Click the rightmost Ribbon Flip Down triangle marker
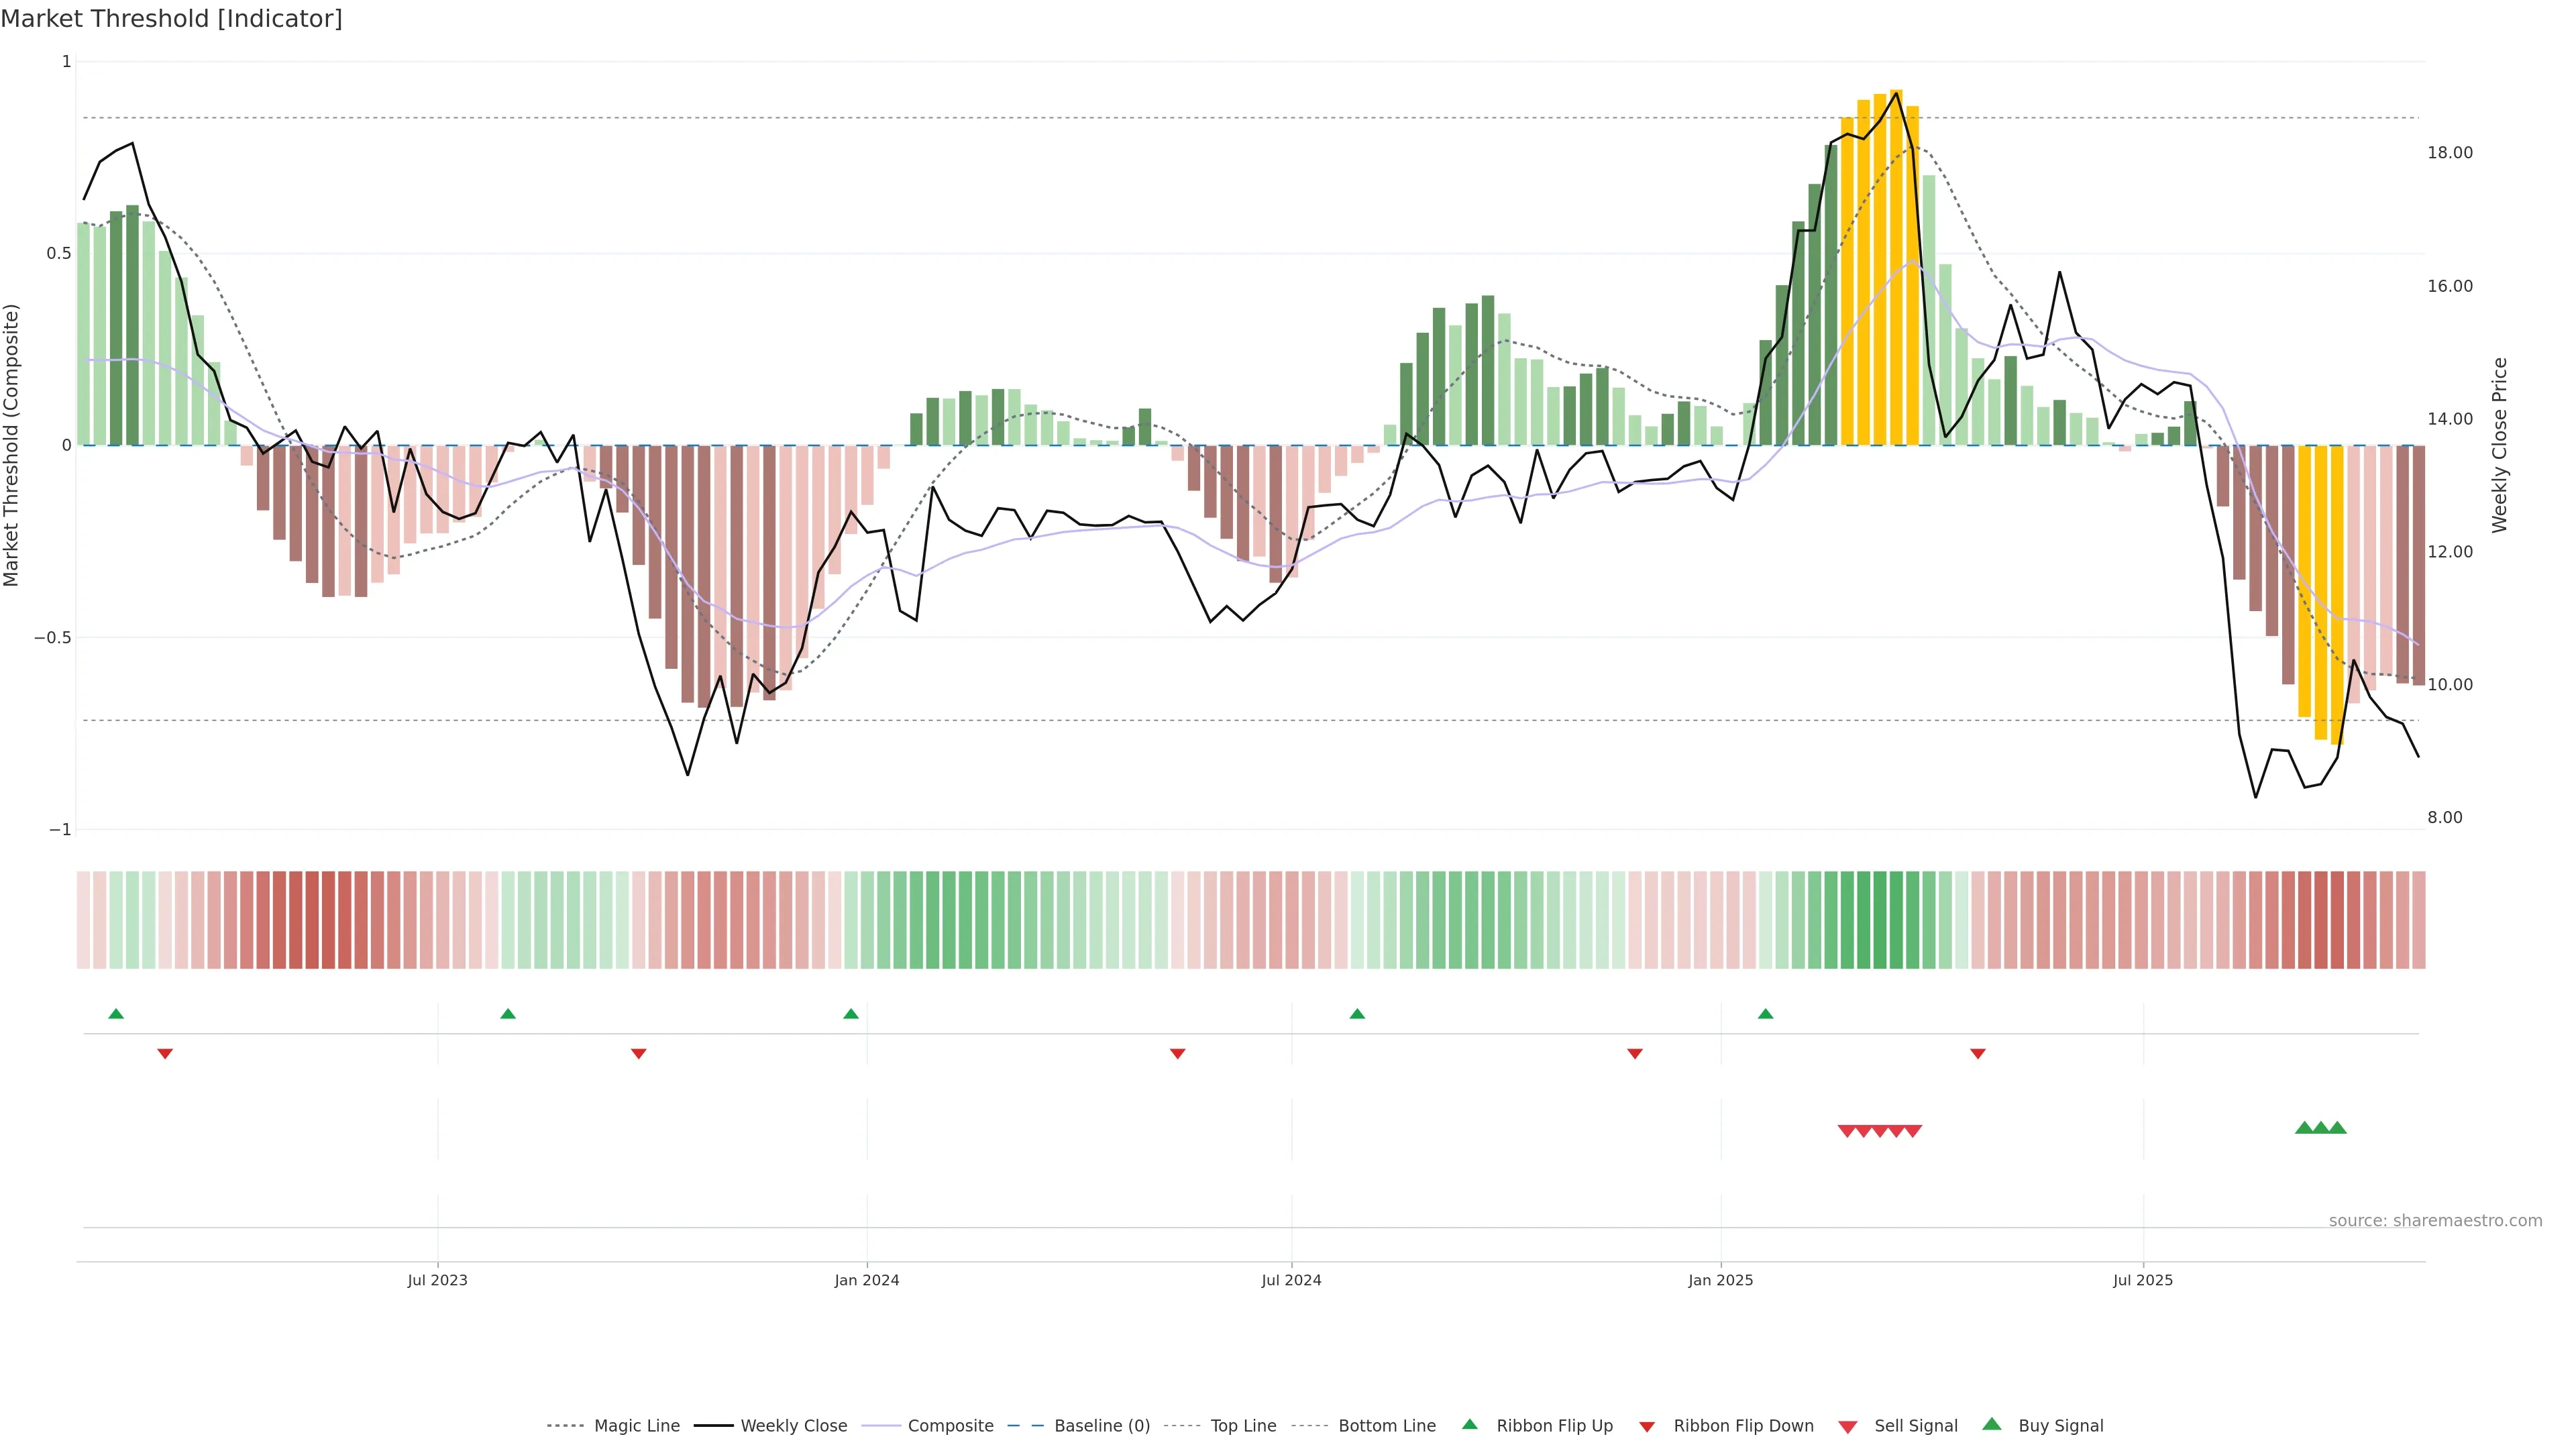Image resolution: width=2576 pixels, height=1449 pixels. pos(1977,1054)
